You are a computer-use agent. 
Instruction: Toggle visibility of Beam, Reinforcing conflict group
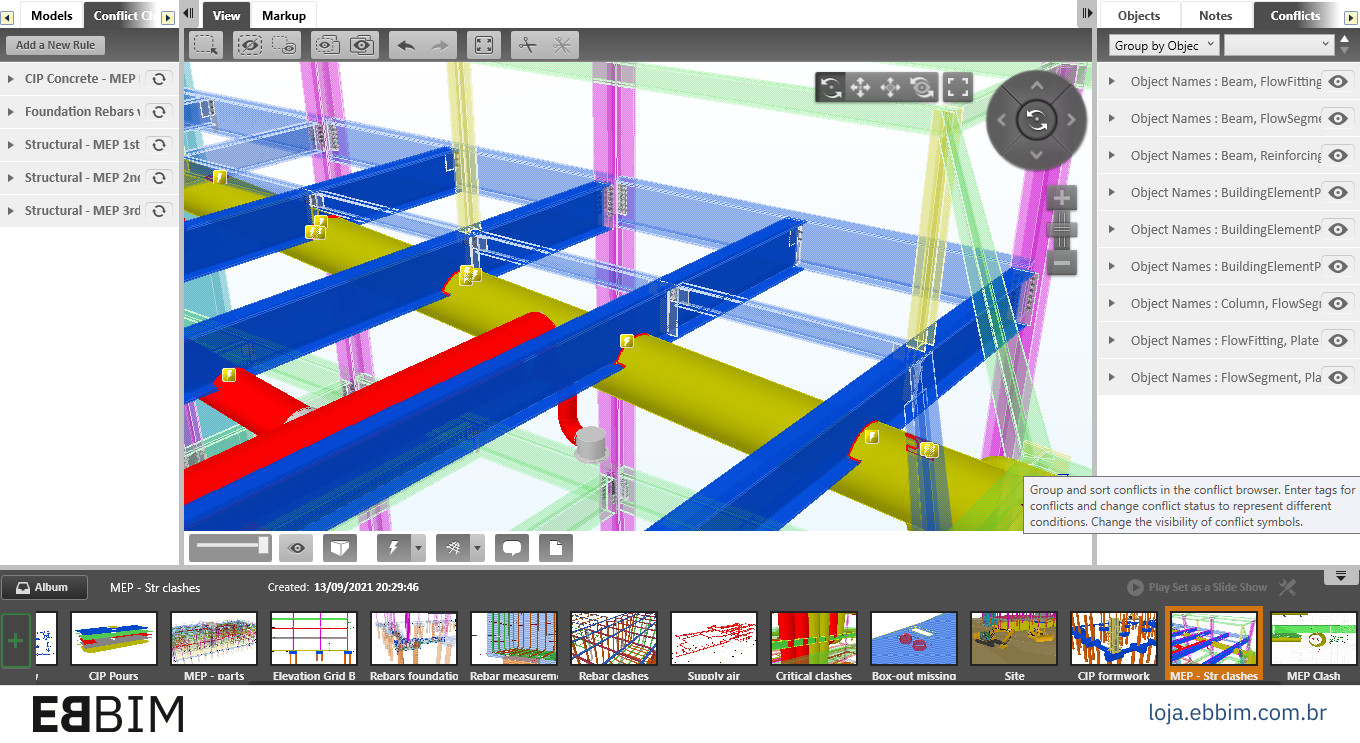click(1339, 156)
